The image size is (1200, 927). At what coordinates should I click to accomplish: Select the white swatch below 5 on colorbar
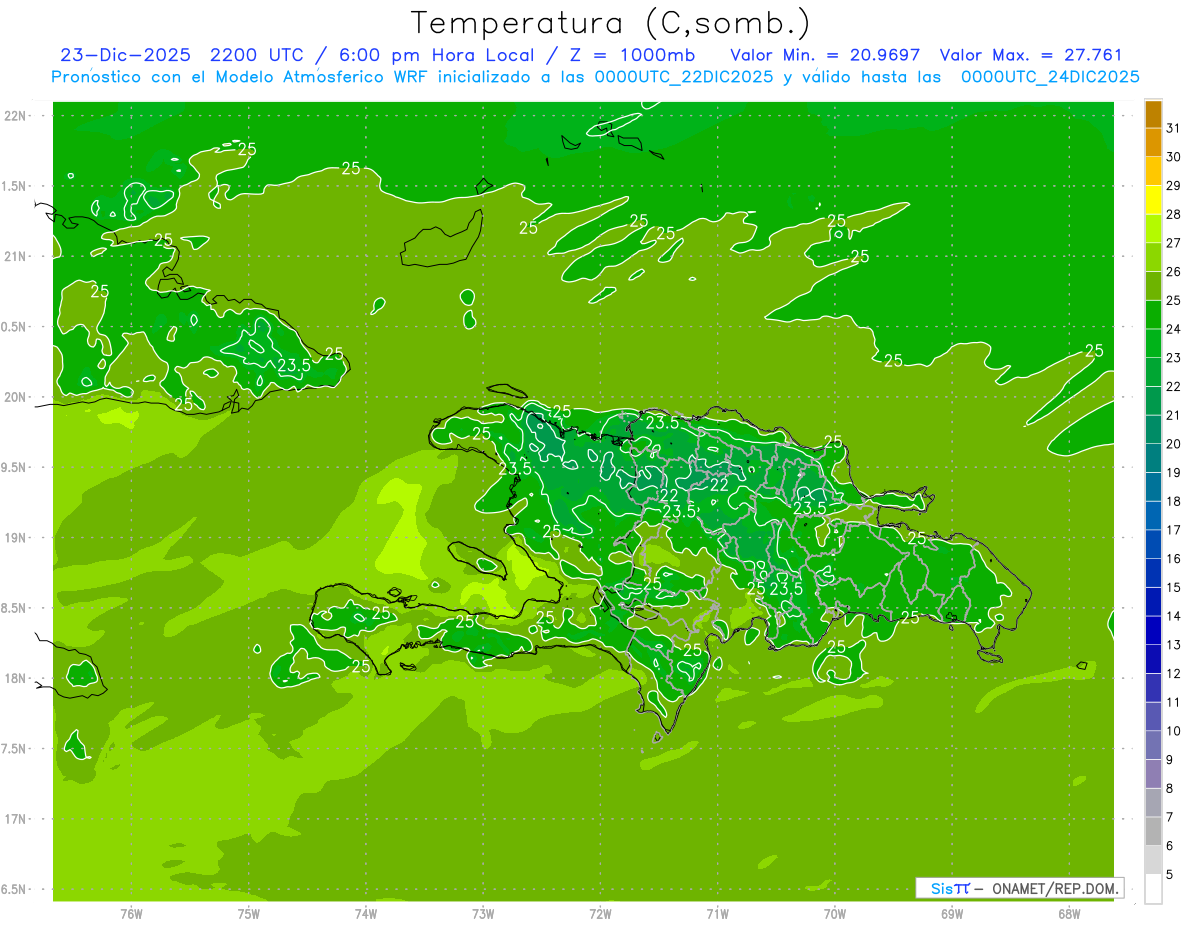pyautogui.click(x=1153, y=888)
